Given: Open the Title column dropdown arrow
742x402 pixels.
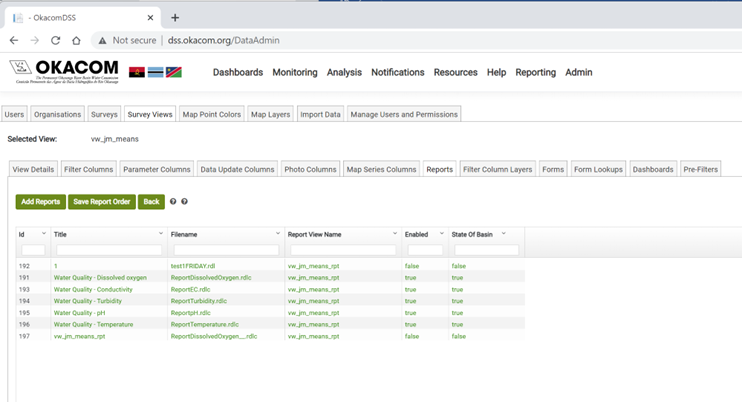Looking at the screenshot, I should [x=161, y=234].
